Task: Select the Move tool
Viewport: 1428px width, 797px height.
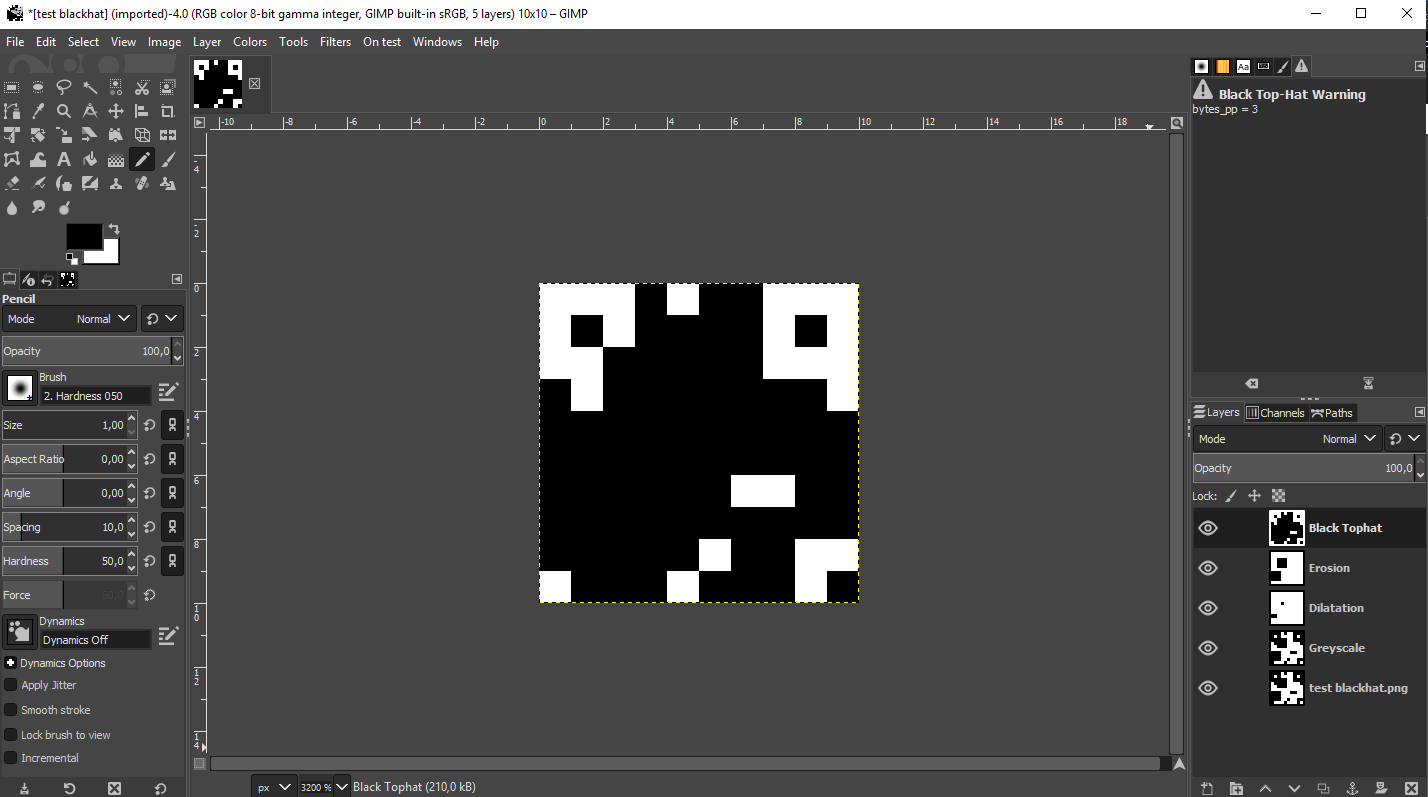Action: [116, 111]
